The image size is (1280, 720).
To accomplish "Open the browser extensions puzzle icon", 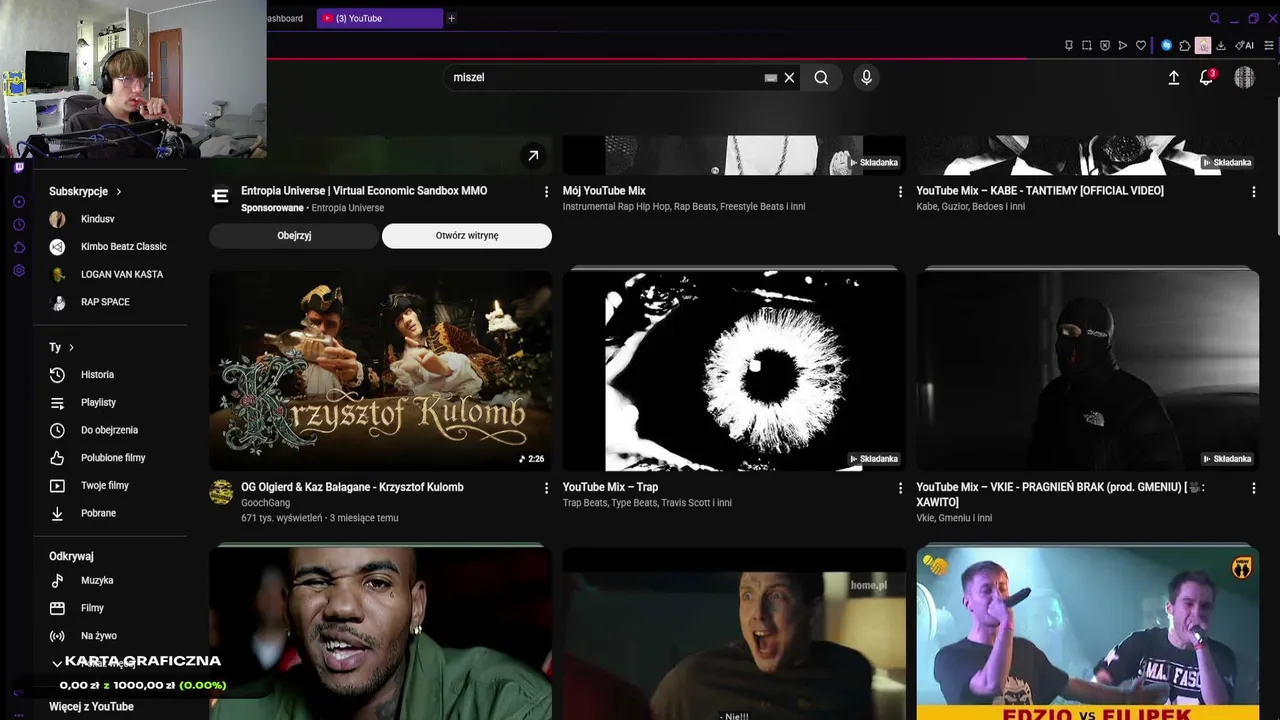I will point(1185,45).
